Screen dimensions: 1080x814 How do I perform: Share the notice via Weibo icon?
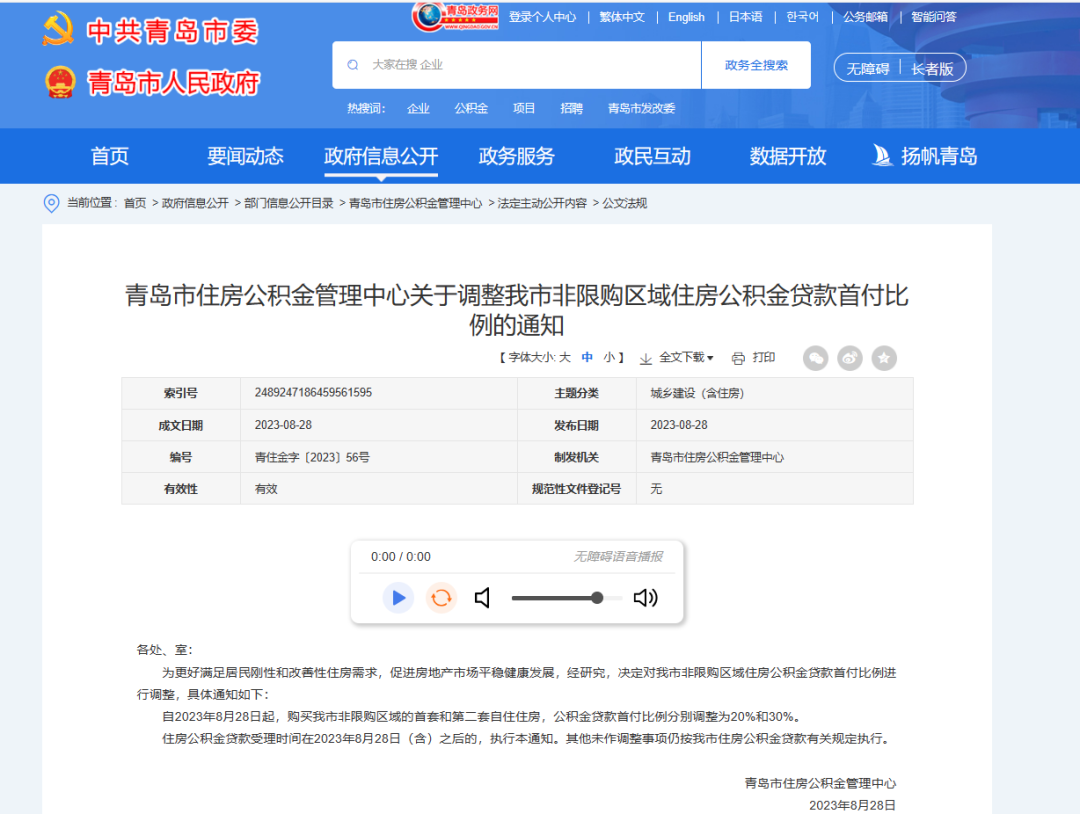pyautogui.click(x=850, y=358)
